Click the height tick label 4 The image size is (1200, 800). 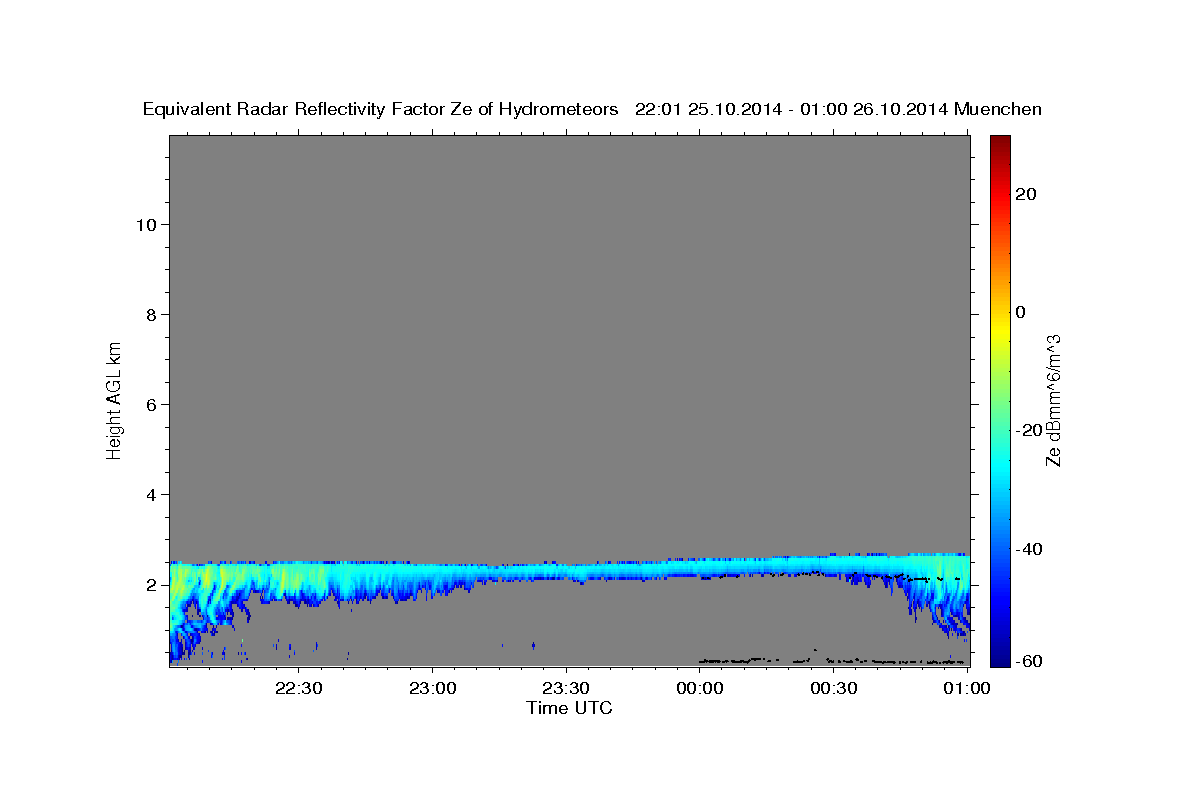click(x=150, y=495)
